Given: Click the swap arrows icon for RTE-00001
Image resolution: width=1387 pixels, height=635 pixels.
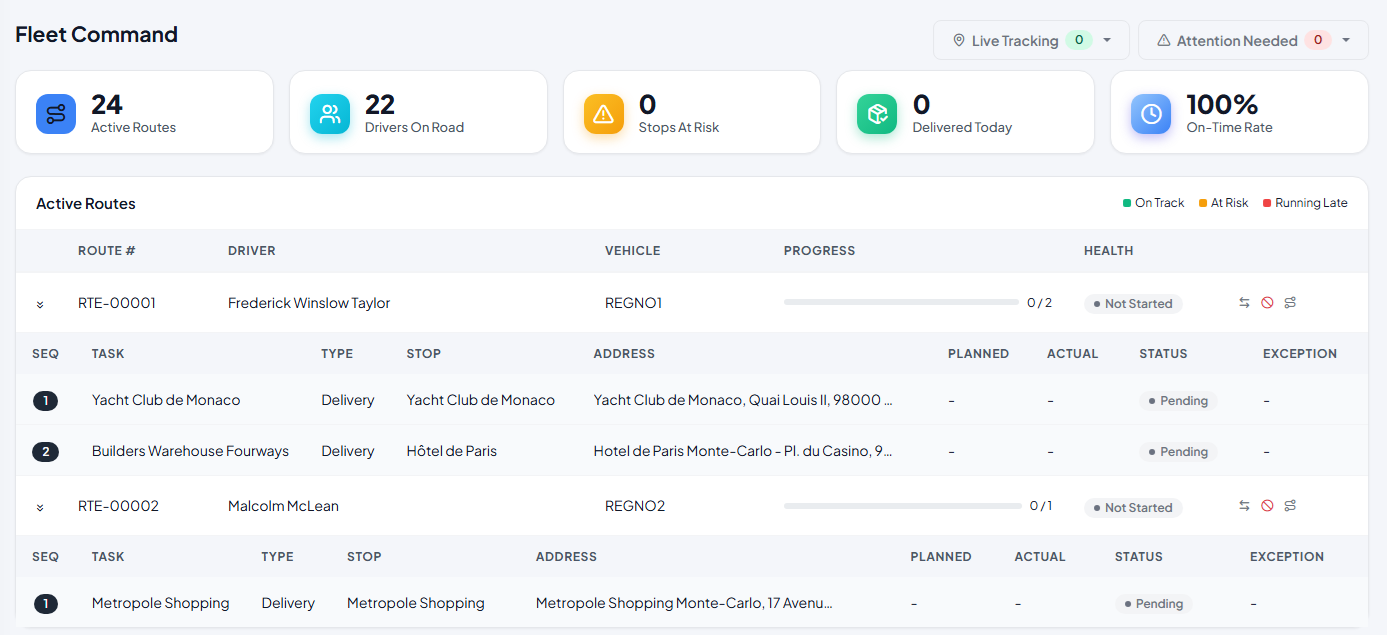Looking at the screenshot, I should [x=1244, y=303].
